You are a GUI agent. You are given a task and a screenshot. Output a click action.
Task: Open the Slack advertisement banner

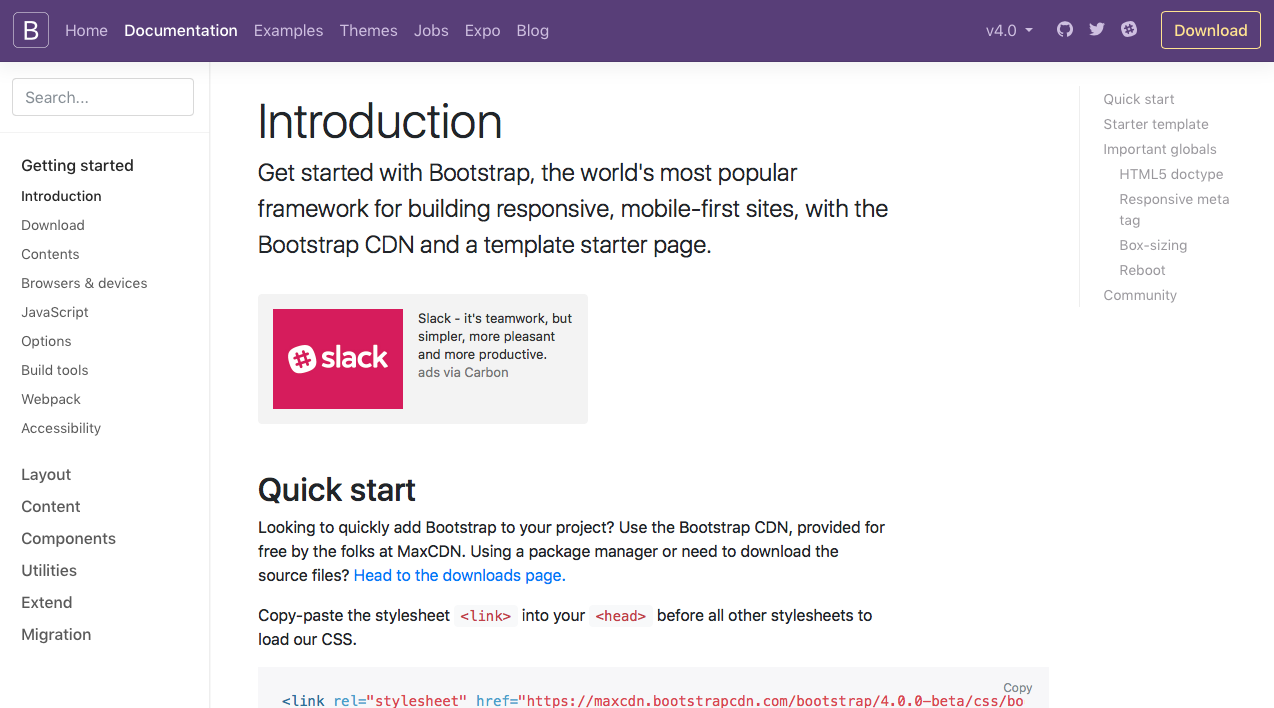(338, 358)
